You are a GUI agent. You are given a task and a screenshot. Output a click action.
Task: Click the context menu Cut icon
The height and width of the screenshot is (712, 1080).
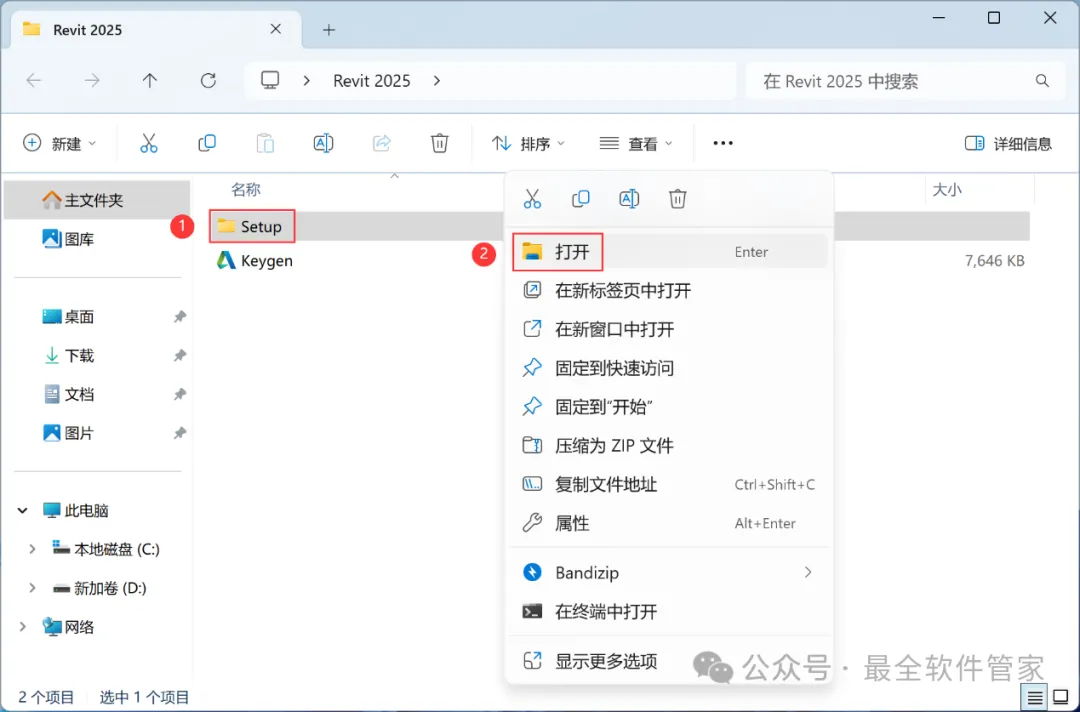tap(532, 199)
